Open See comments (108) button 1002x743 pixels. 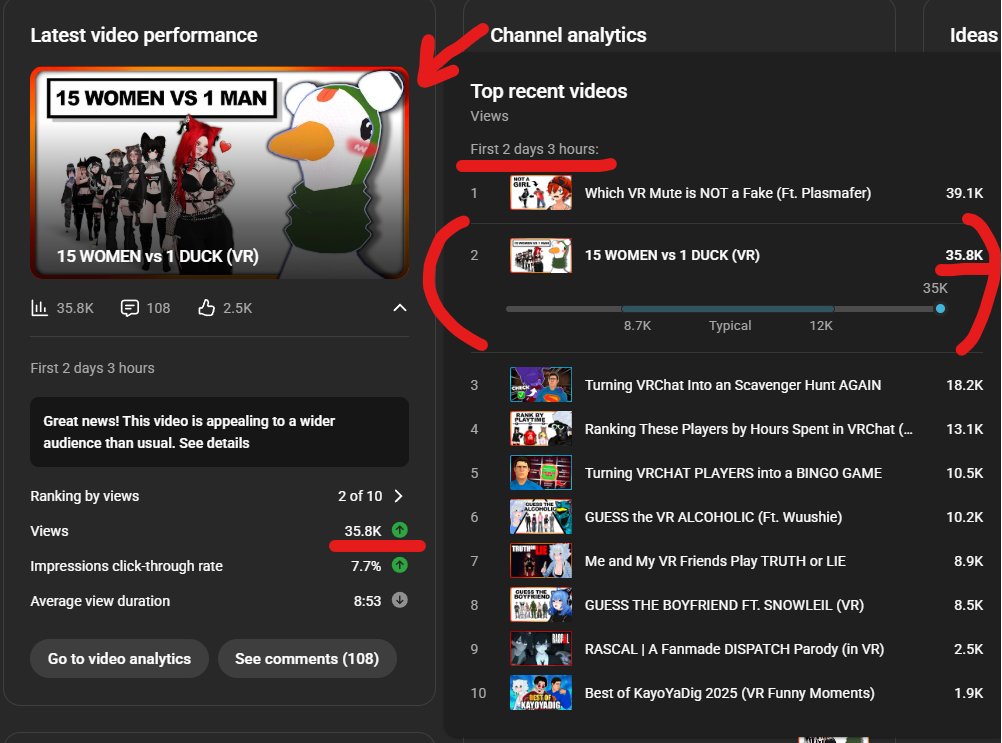(307, 659)
